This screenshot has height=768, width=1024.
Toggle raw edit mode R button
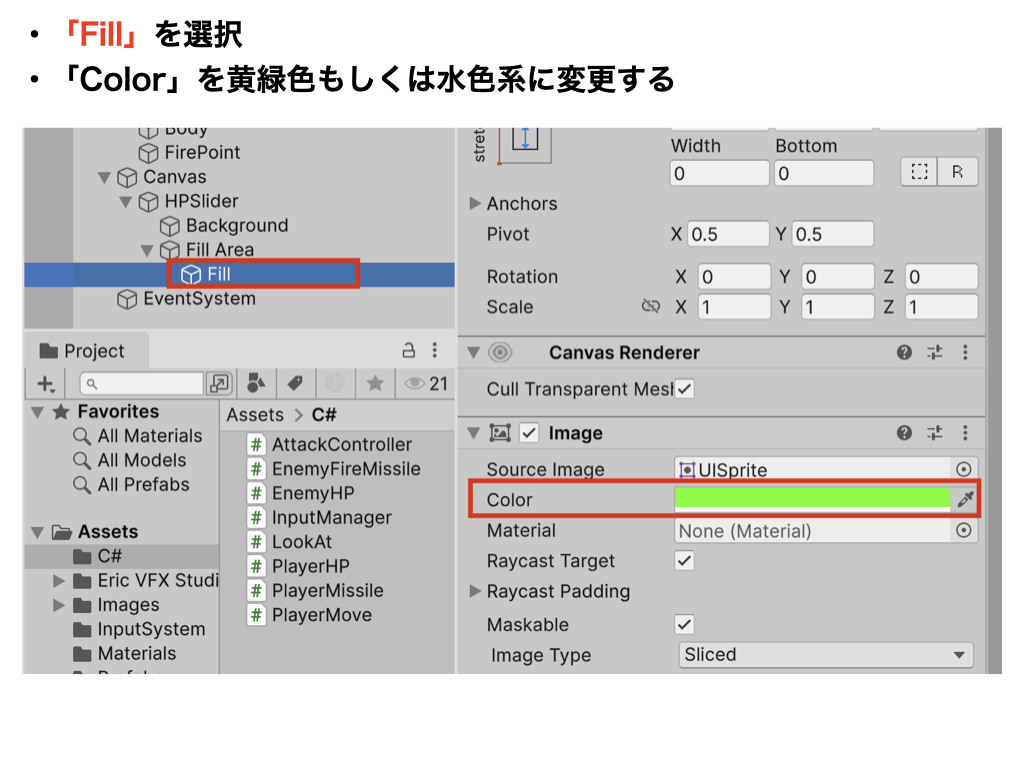(x=958, y=172)
